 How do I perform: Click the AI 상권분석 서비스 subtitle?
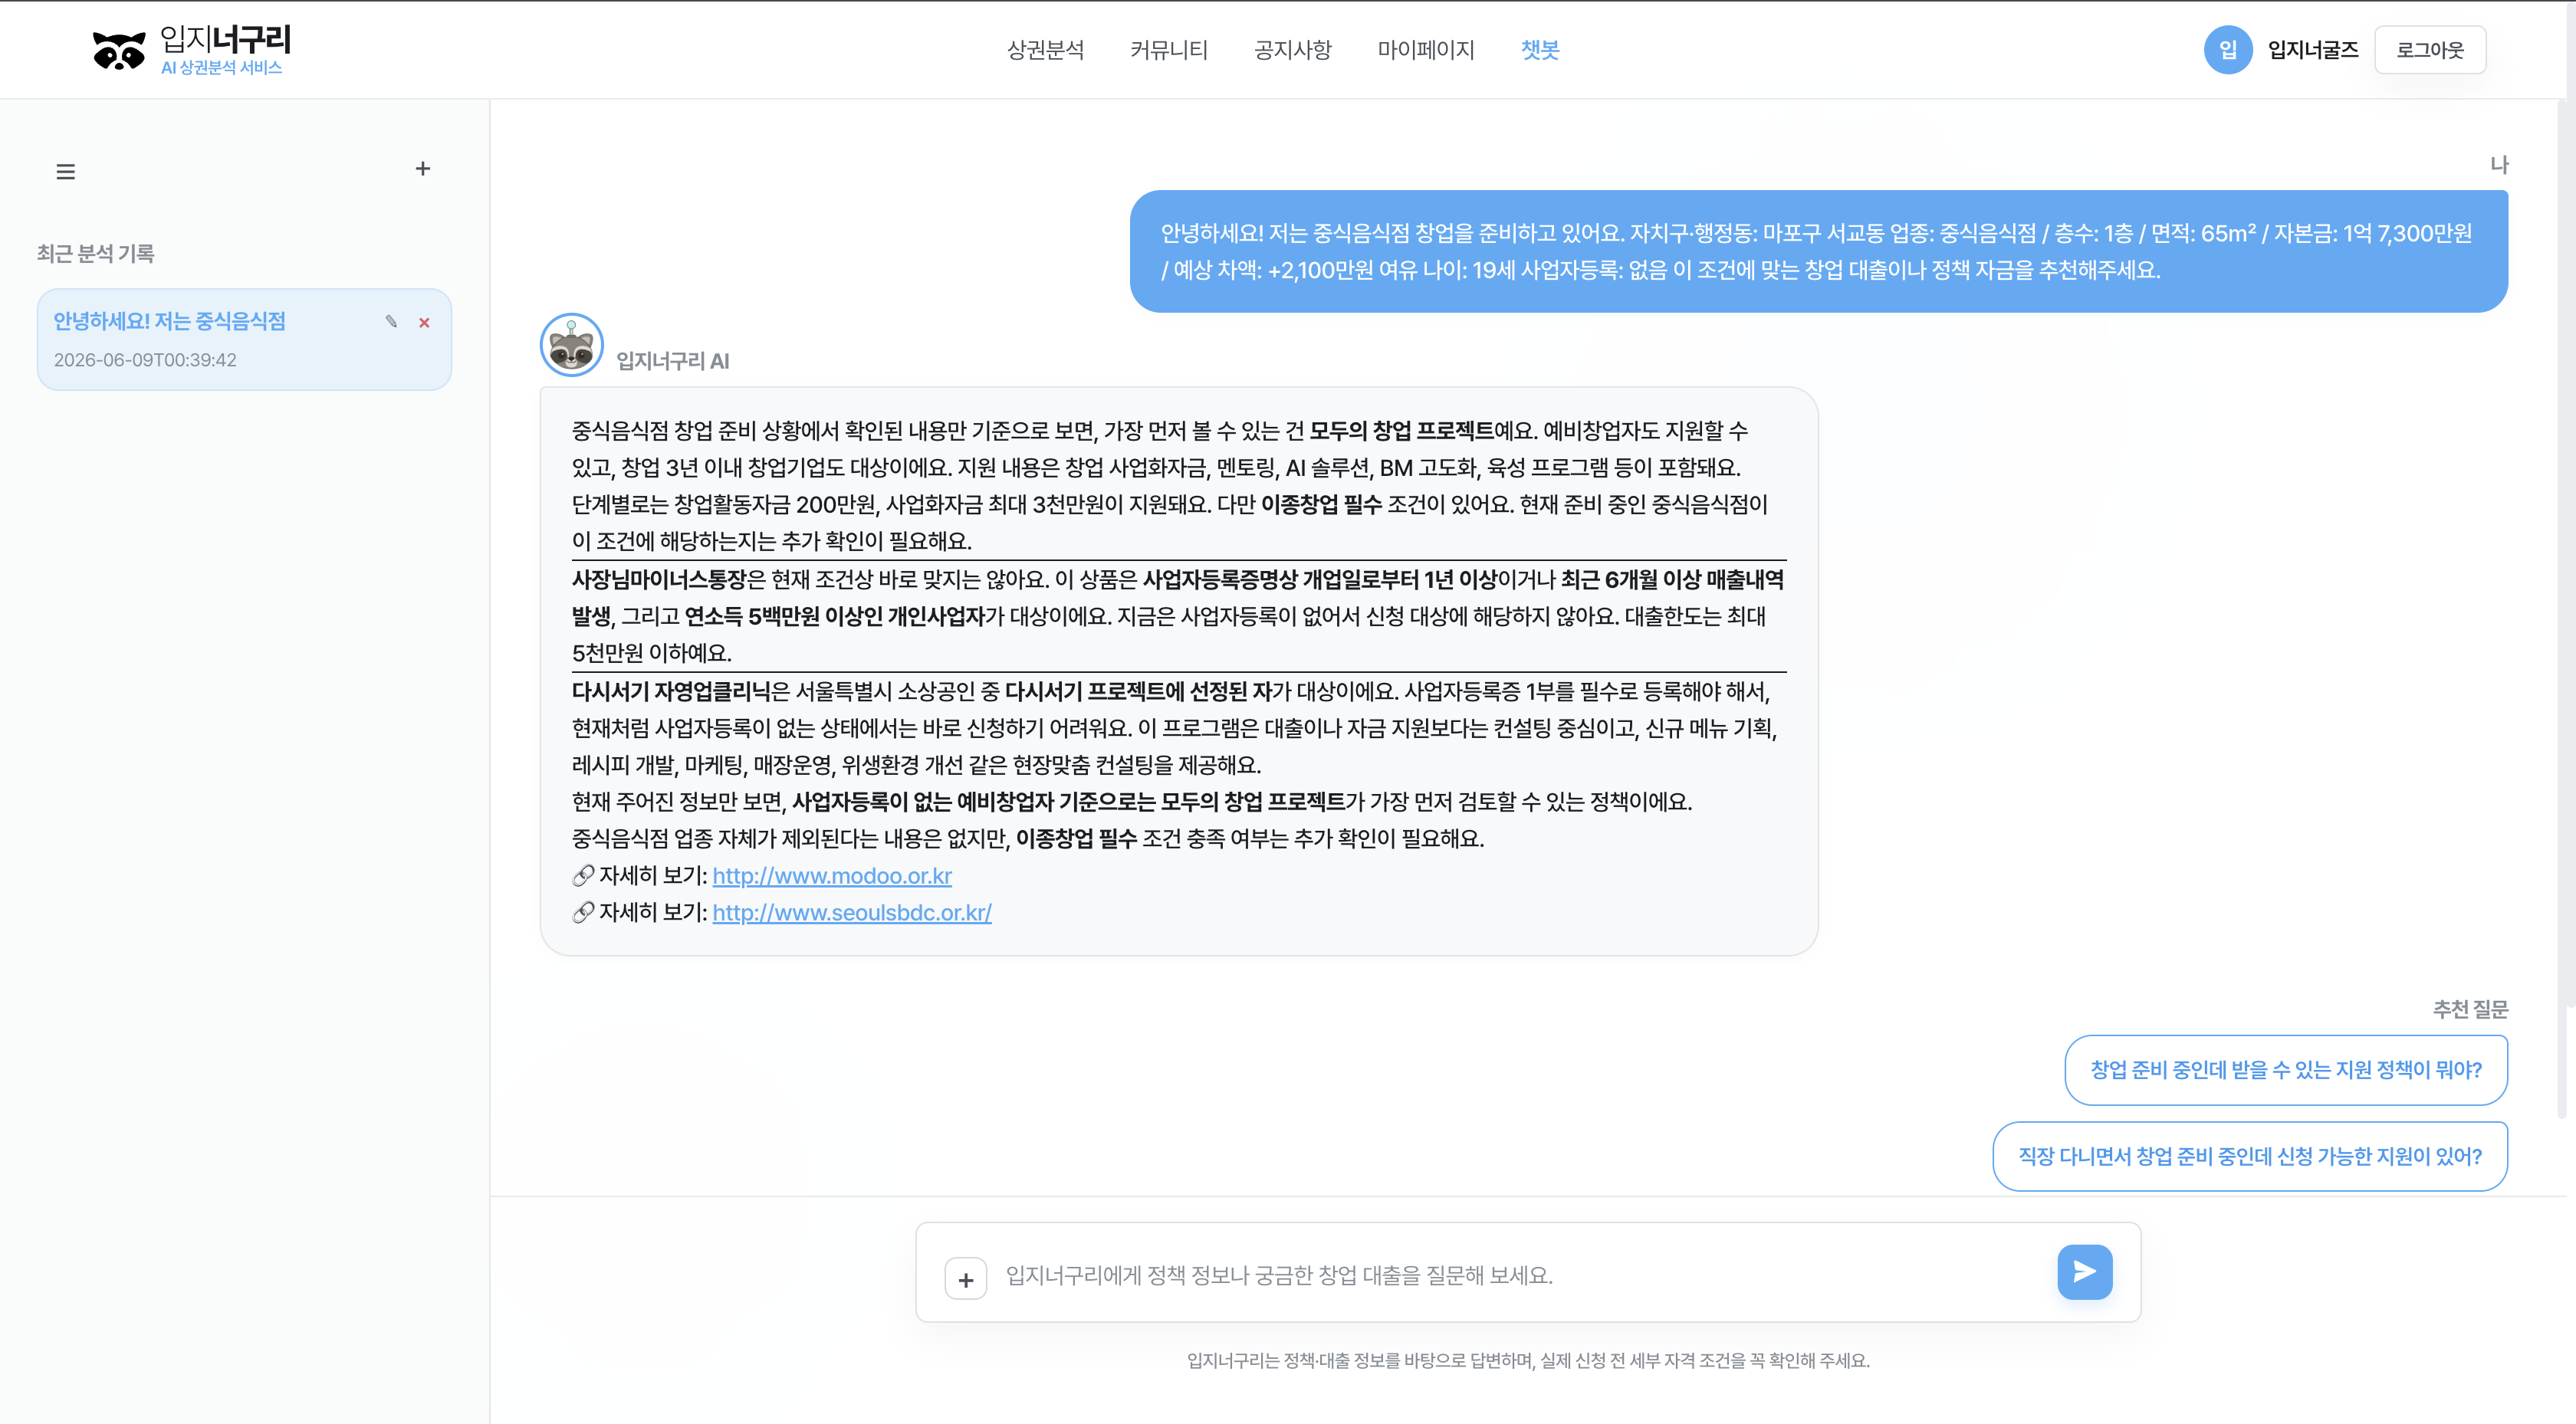221,67
